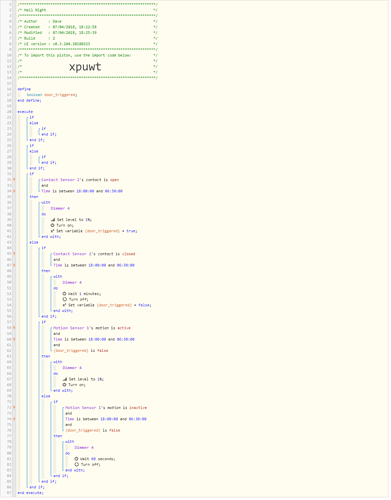Image resolution: width=391 pixels, height=500 pixels.
Task: Click trigger bolt icon on line 34
Action: coord(14,192)
